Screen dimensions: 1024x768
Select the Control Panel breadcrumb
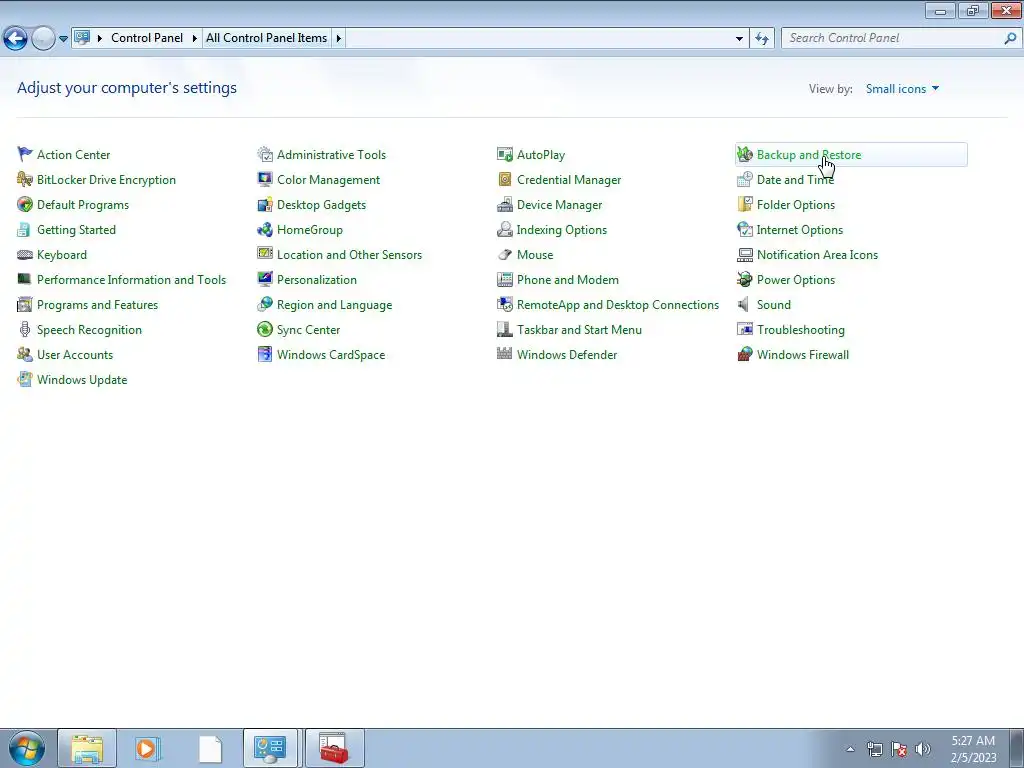tap(147, 39)
